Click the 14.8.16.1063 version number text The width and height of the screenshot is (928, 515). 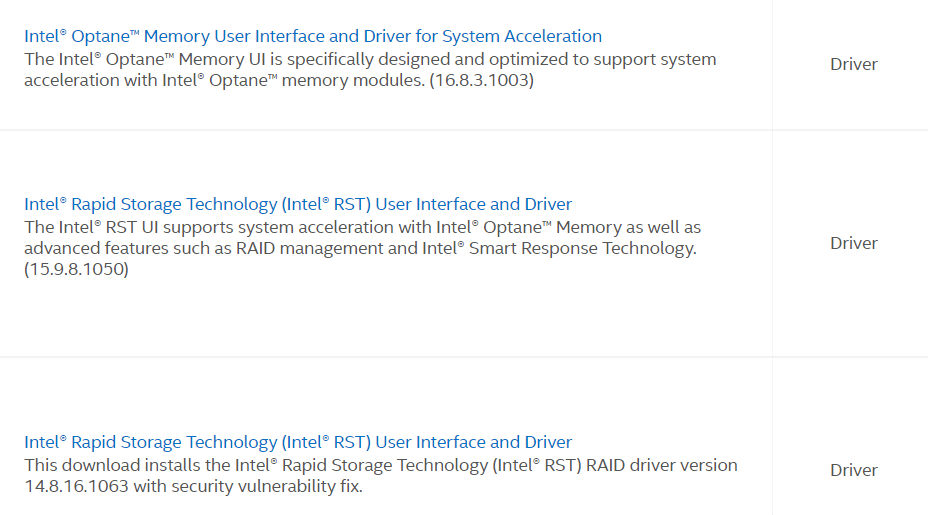(x=76, y=486)
